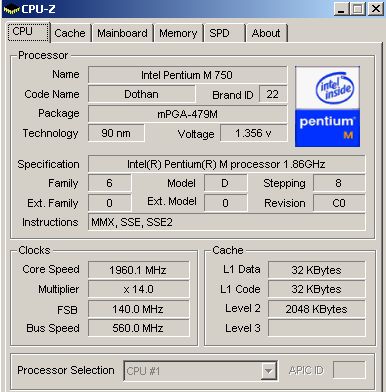Click the FSB value 140.0 MHz
This screenshot has height=392, width=386.
(x=138, y=309)
